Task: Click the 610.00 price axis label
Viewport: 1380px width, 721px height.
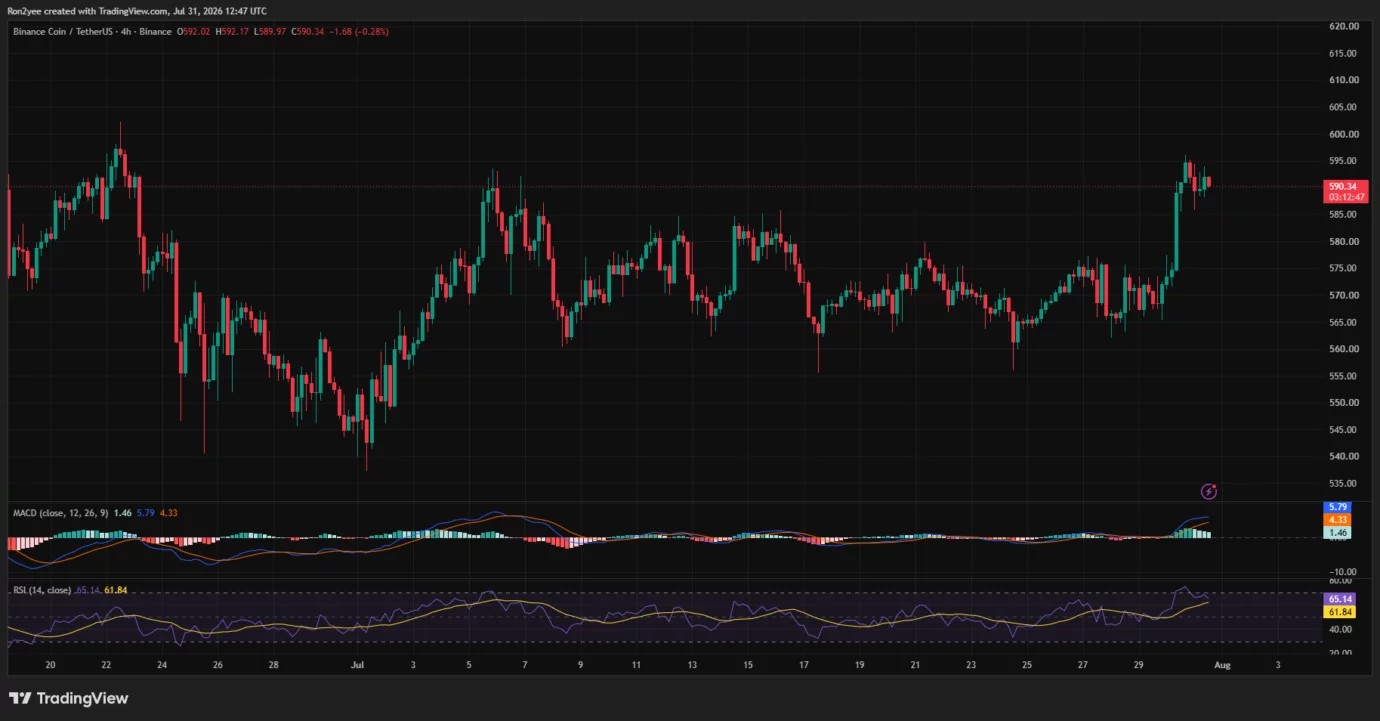Action: pyautogui.click(x=1342, y=80)
